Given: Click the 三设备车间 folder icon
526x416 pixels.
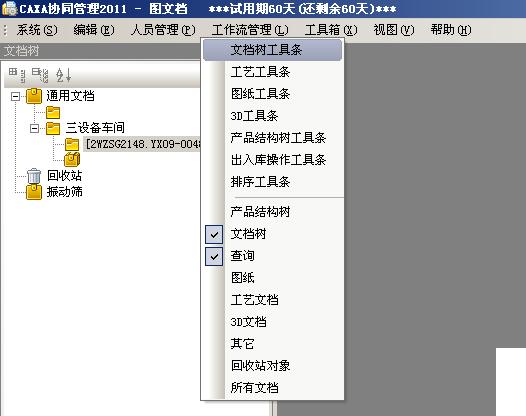Looking at the screenshot, I should click(53, 128).
